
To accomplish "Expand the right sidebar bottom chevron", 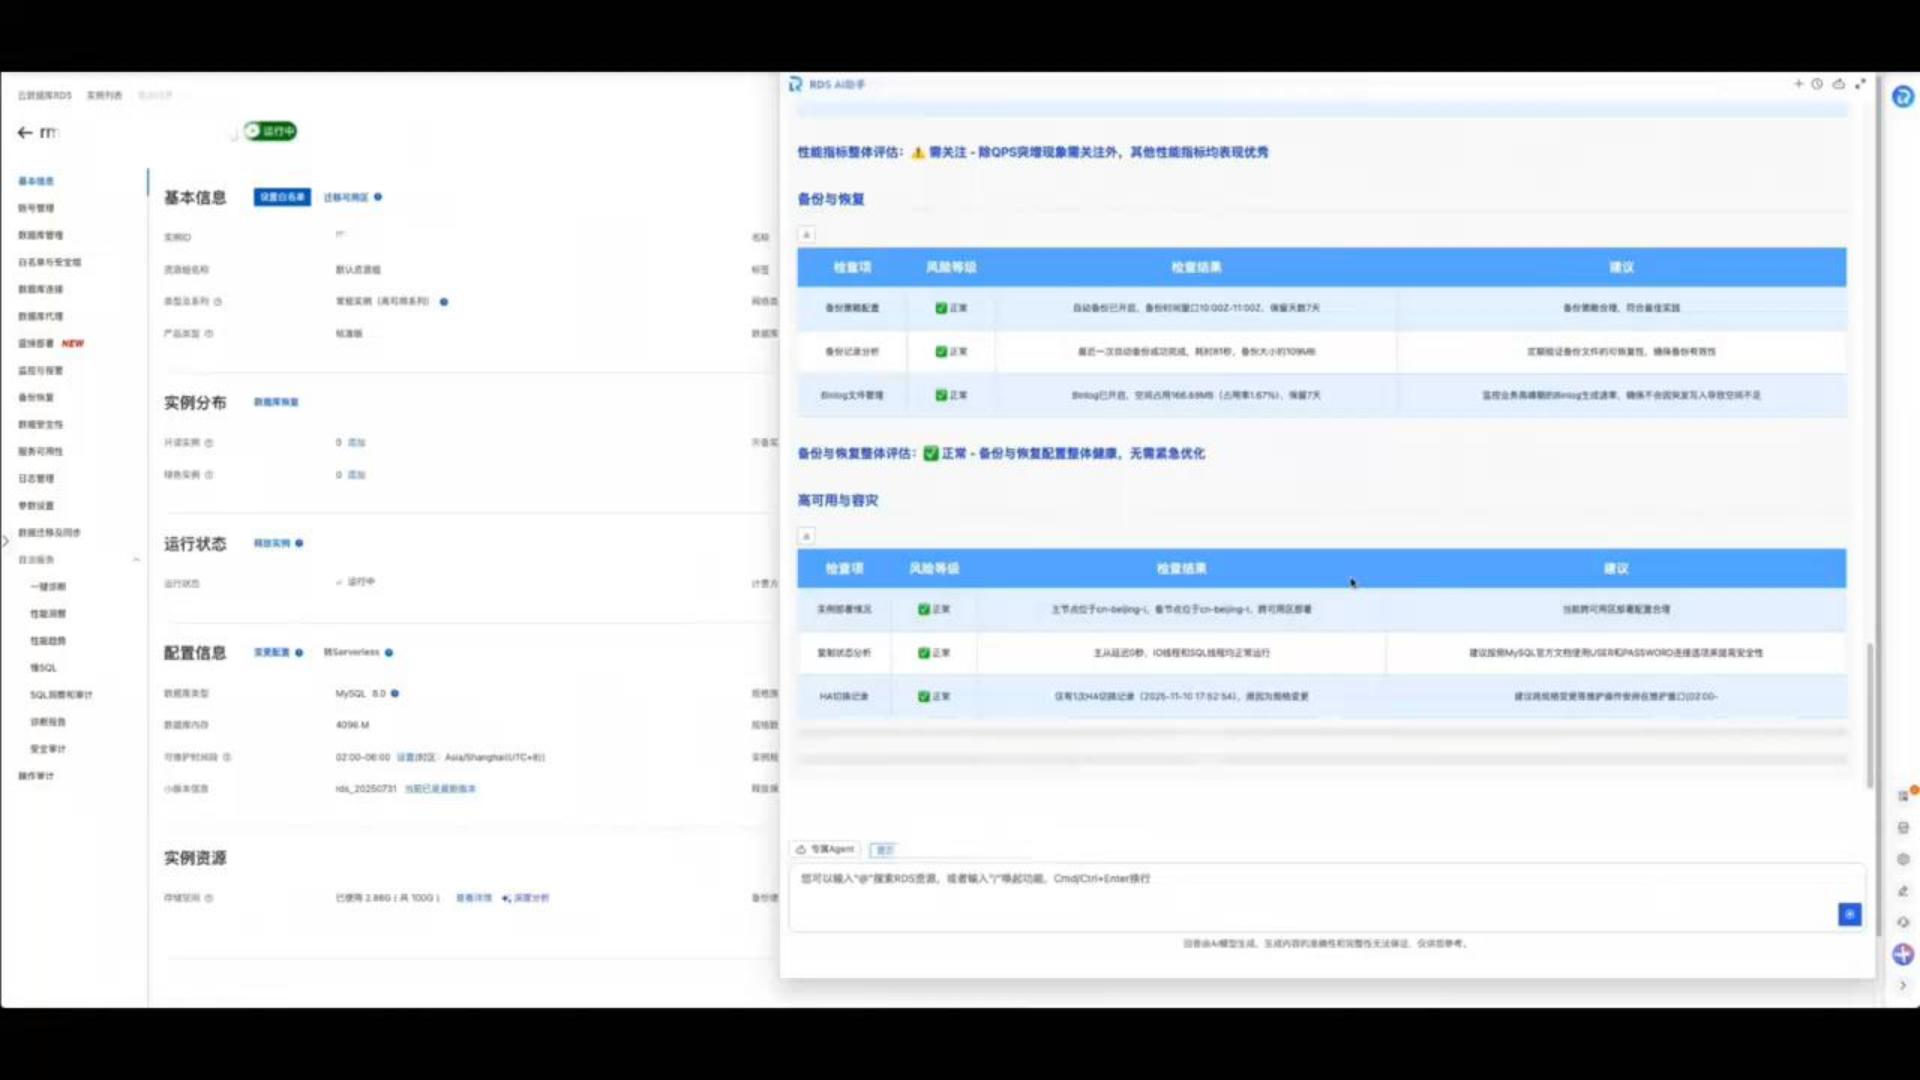I will pos(1902,985).
